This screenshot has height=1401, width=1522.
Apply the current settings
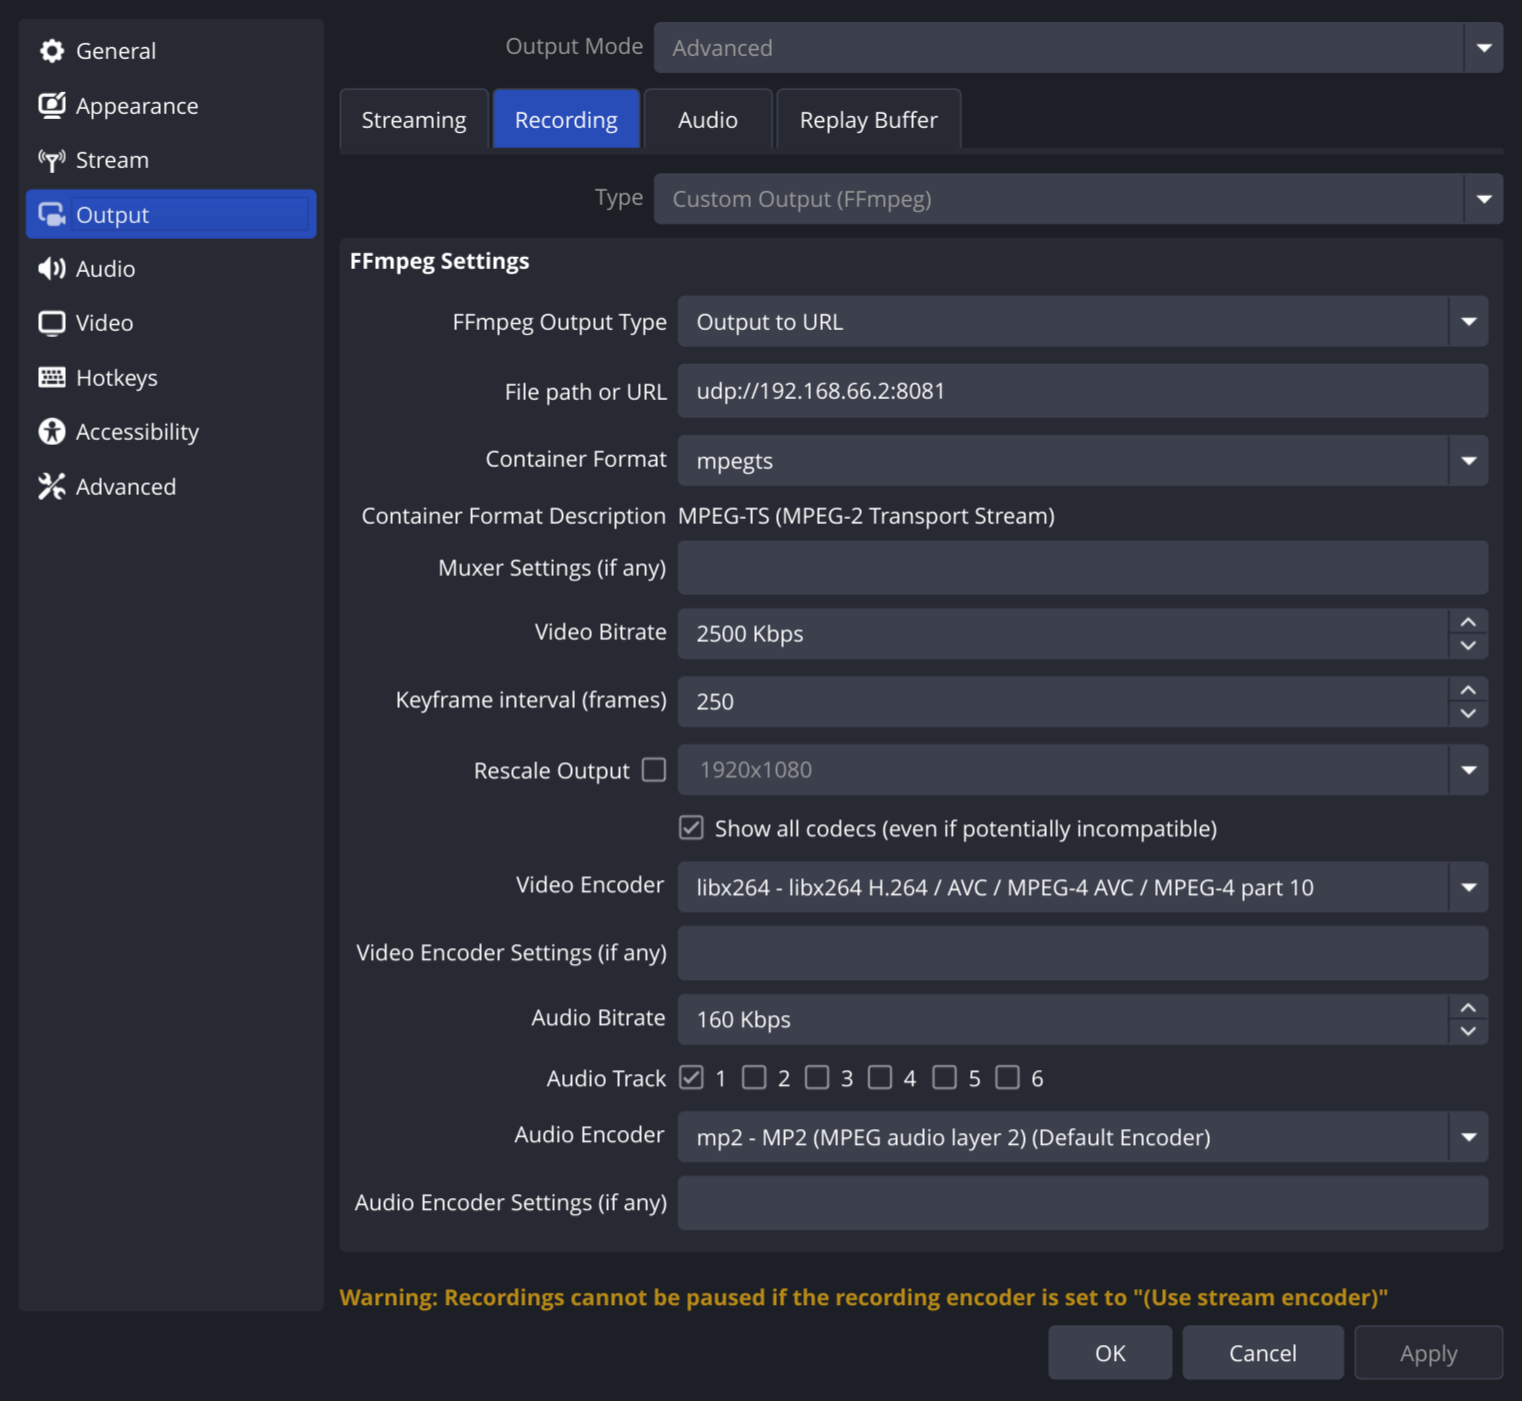click(x=1428, y=1352)
